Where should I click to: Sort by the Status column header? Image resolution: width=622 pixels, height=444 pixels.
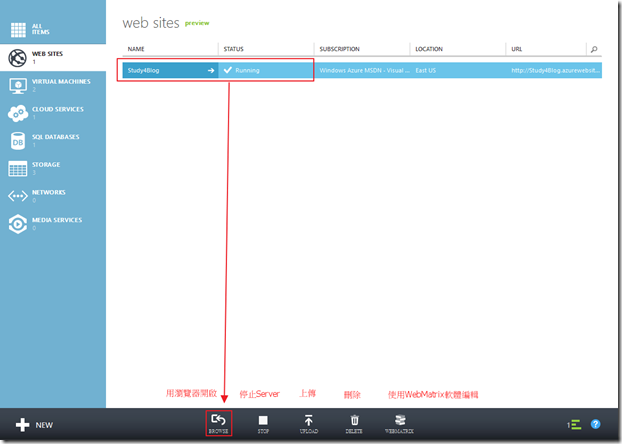pyautogui.click(x=234, y=49)
